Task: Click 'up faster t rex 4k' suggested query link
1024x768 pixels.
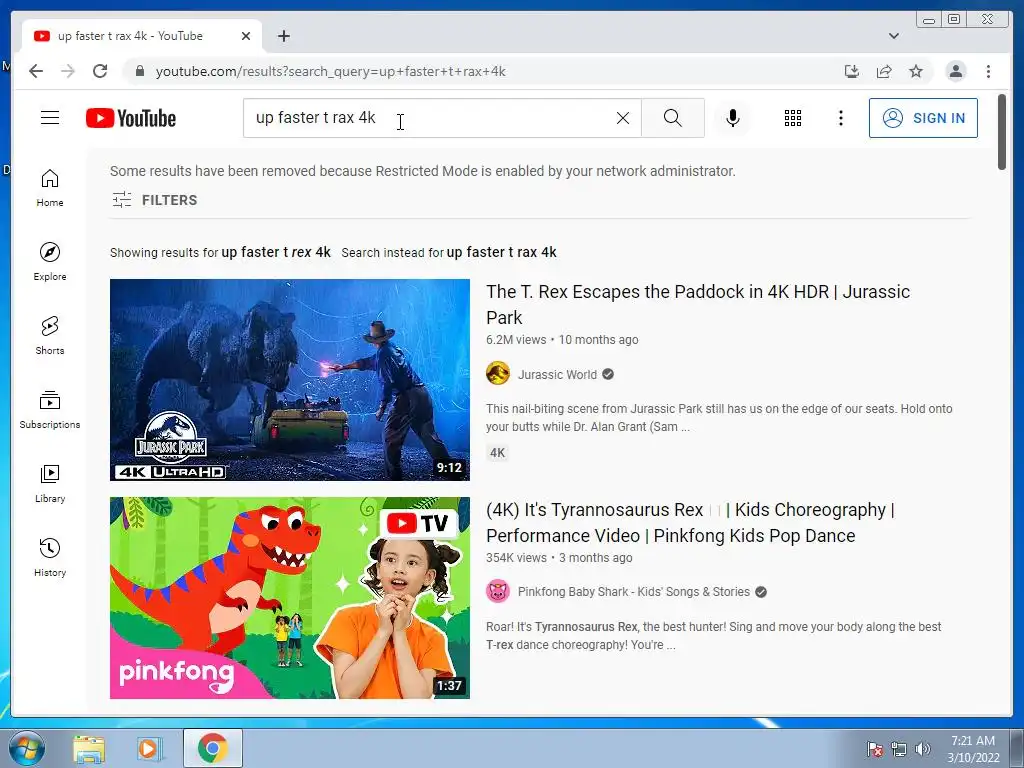Action: (x=276, y=252)
